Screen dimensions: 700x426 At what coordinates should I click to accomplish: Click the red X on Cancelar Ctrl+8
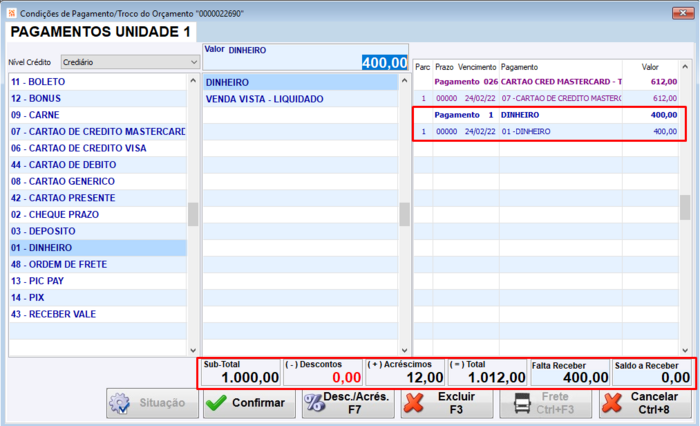pyautogui.click(x=612, y=403)
